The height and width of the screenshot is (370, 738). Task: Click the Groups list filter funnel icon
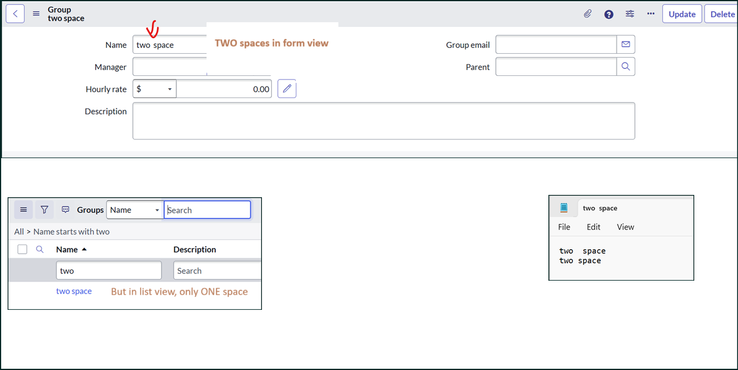point(44,209)
